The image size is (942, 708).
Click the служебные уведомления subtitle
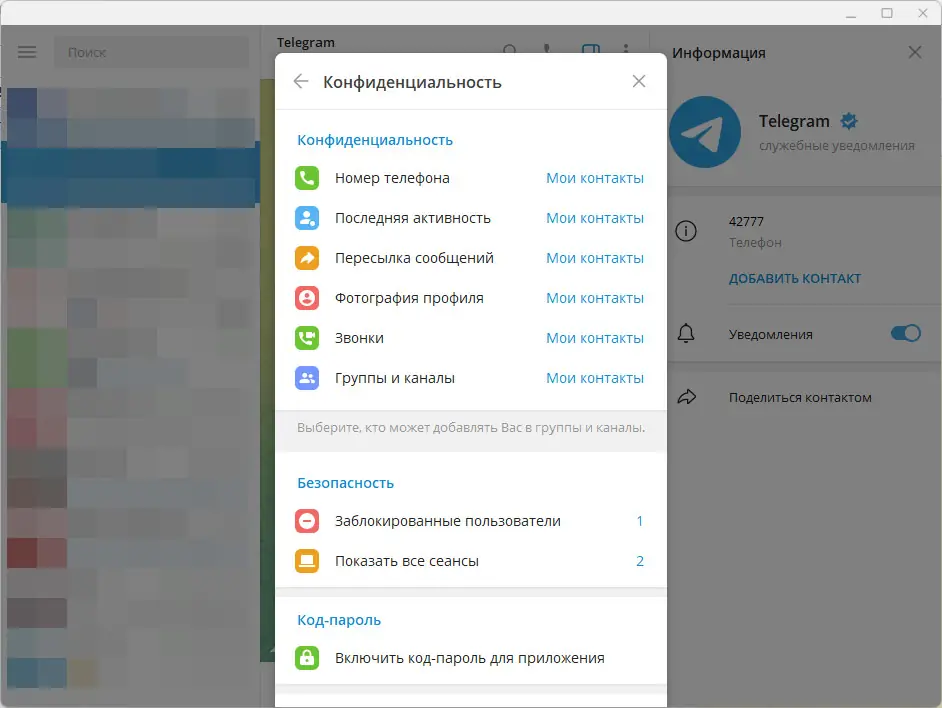(x=836, y=145)
